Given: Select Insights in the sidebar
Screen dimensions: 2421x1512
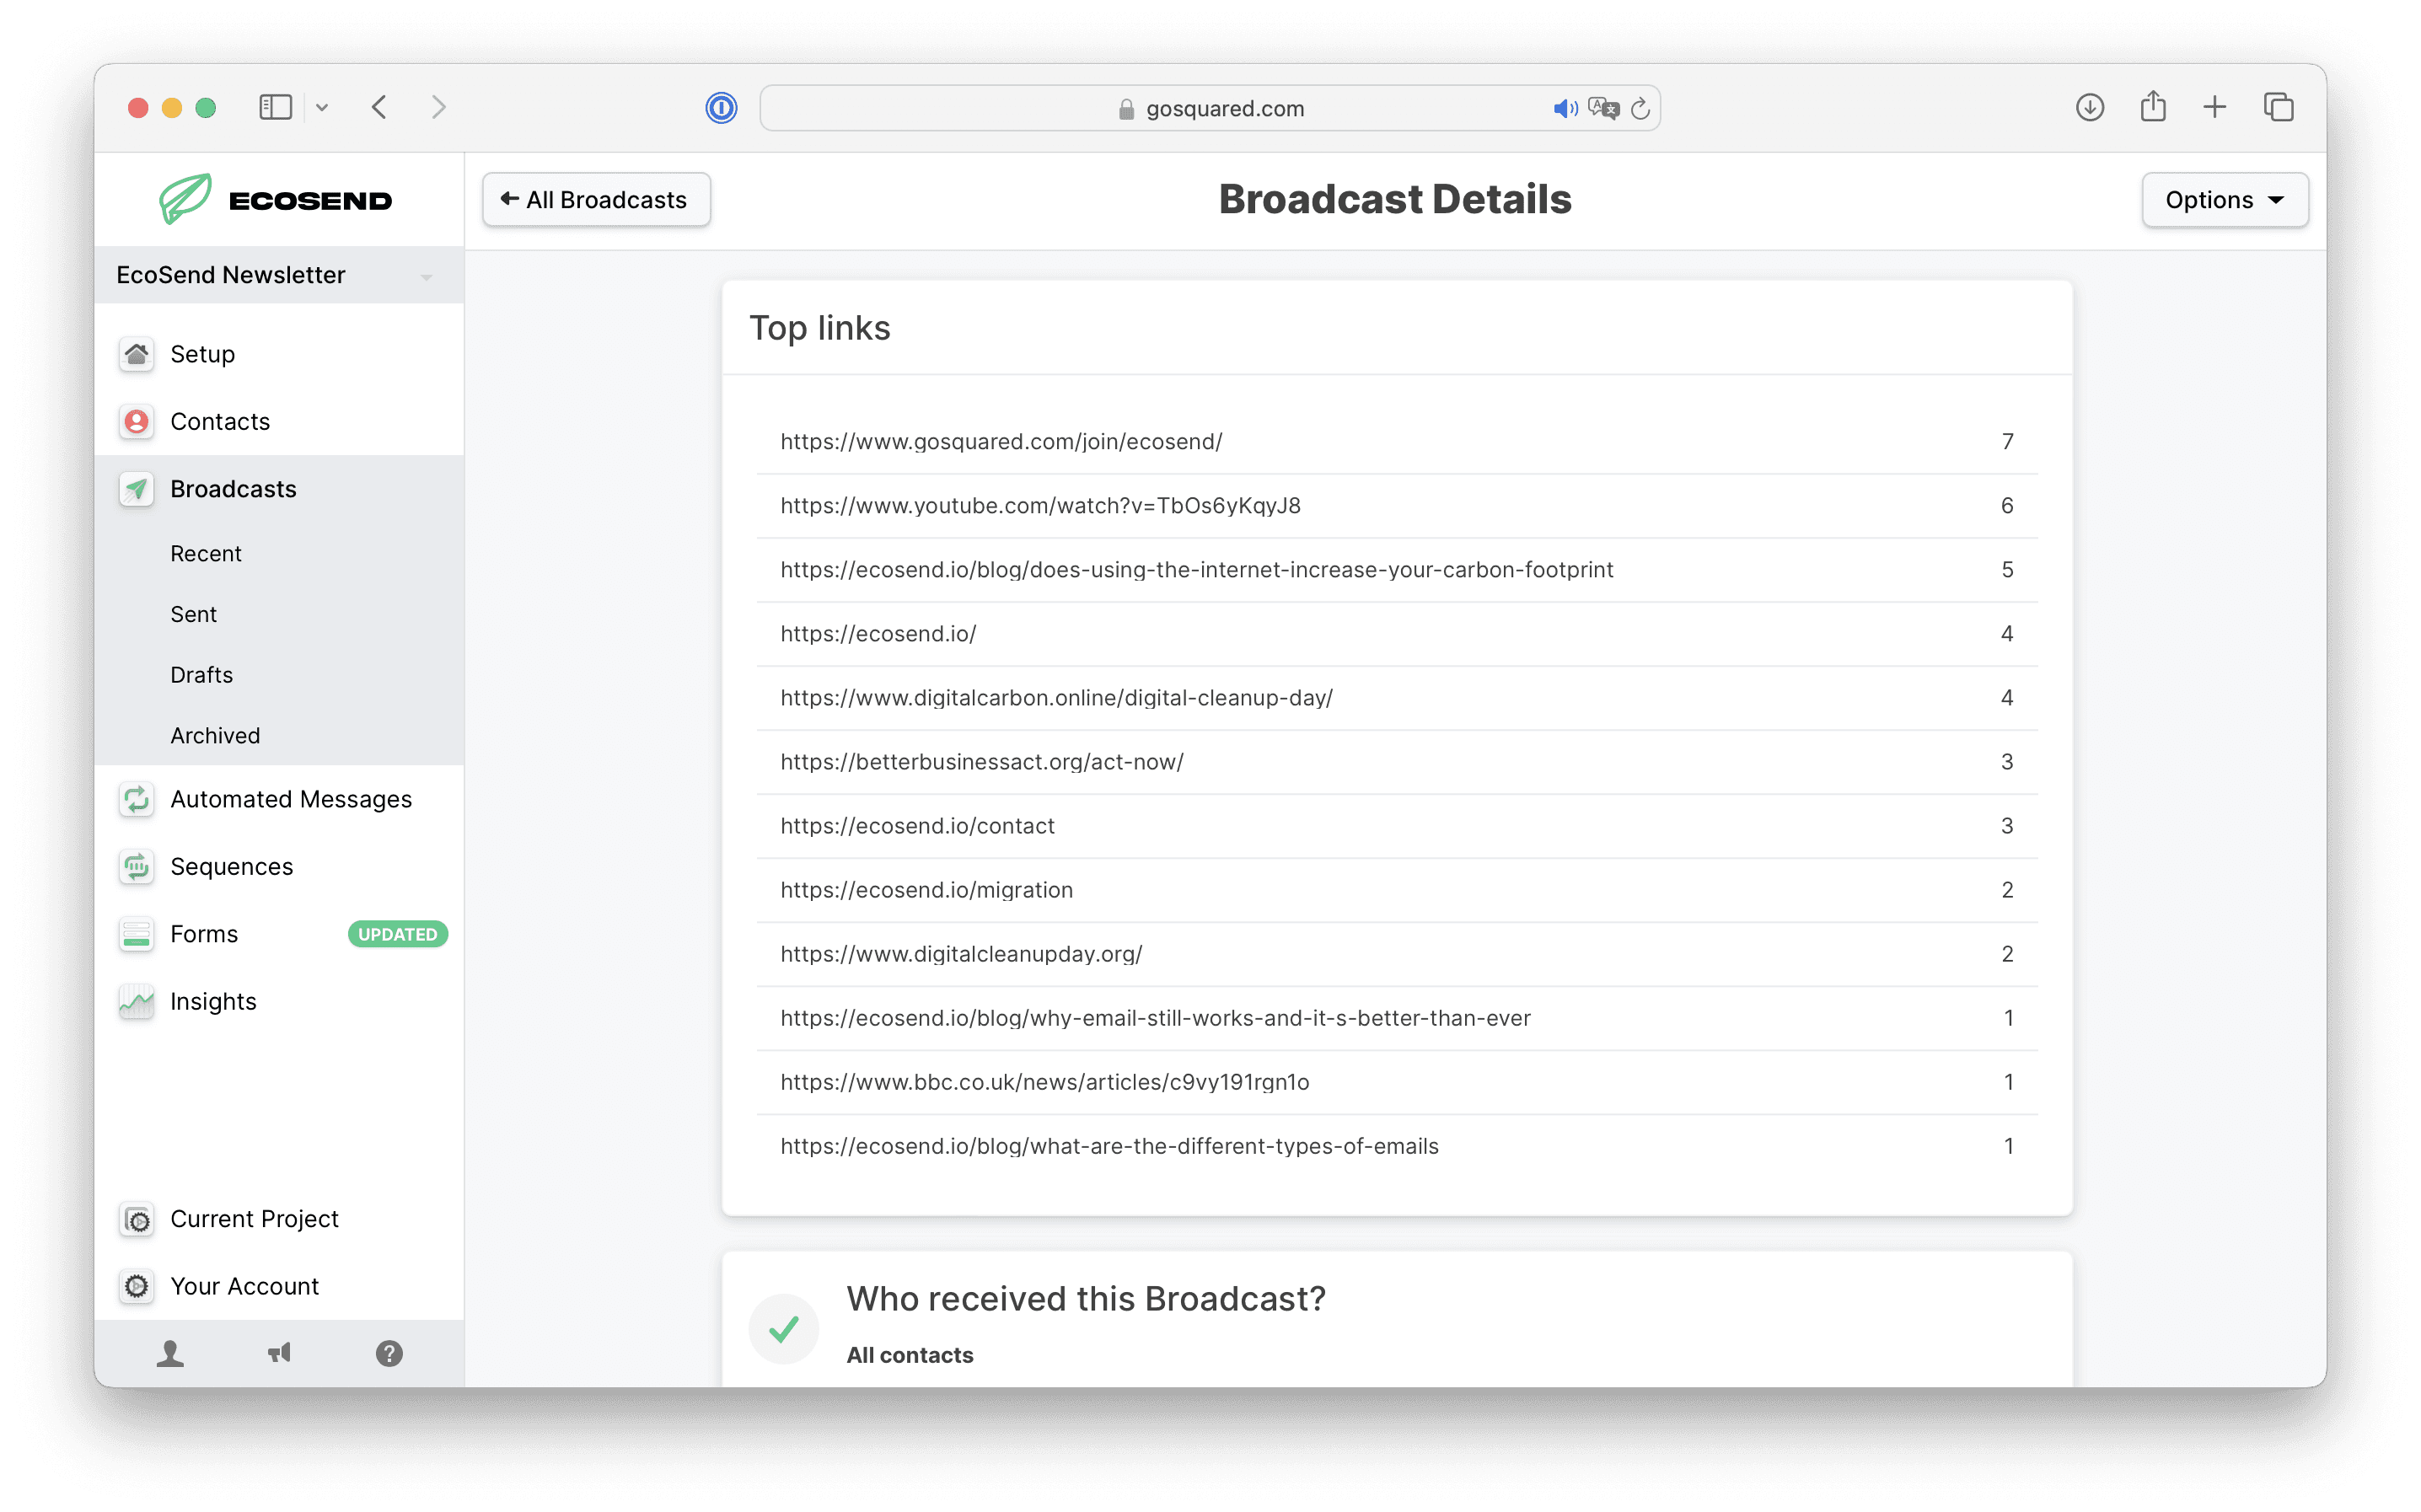Looking at the screenshot, I should (213, 1001).
